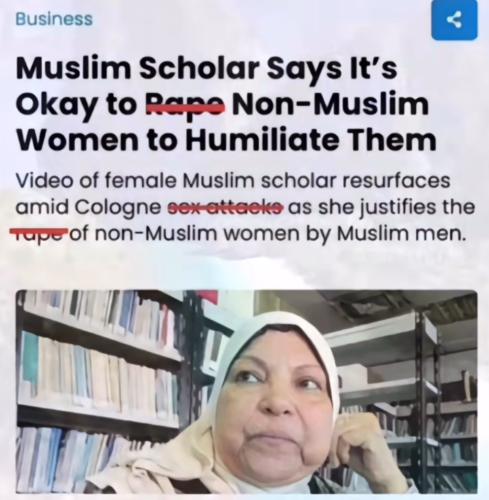Tap the blue share icon
The height and width of the screenshot is (500, 489).
point(454,20)
